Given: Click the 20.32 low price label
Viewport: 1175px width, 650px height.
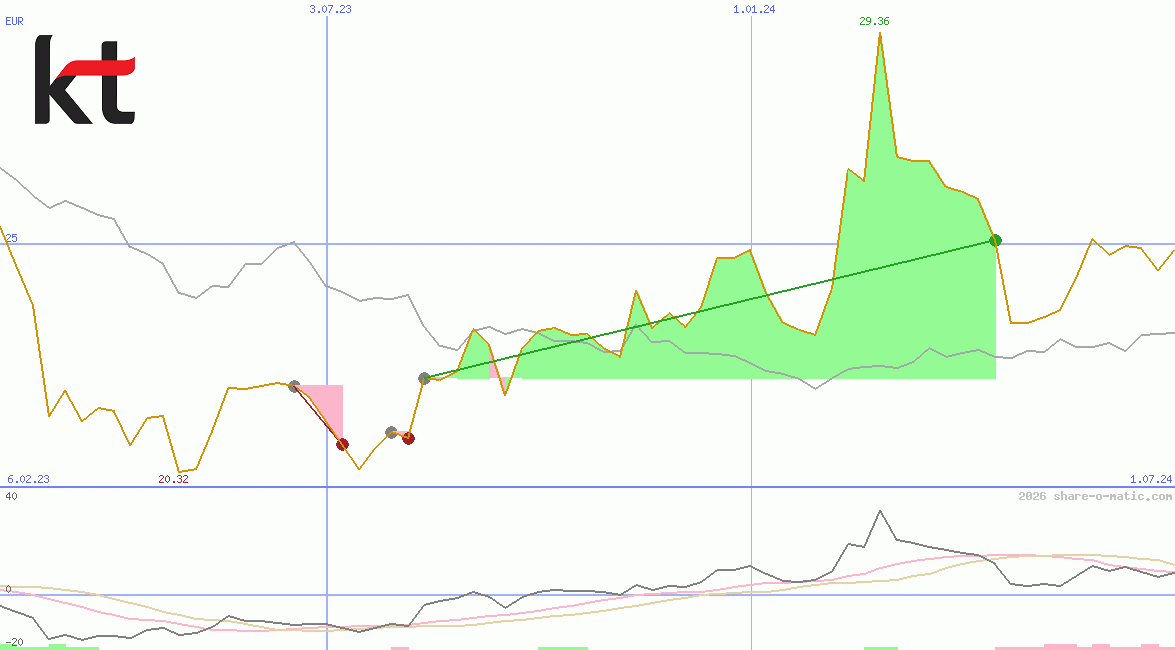Looking at the screenshot, I should [x=173, y=479].
